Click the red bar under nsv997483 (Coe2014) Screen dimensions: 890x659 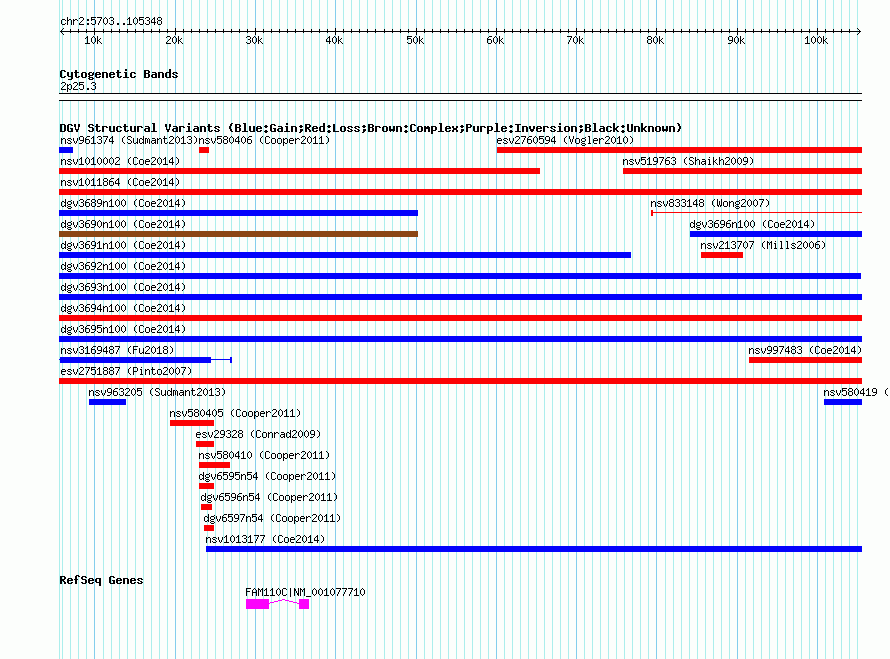[x=805, y=360]
